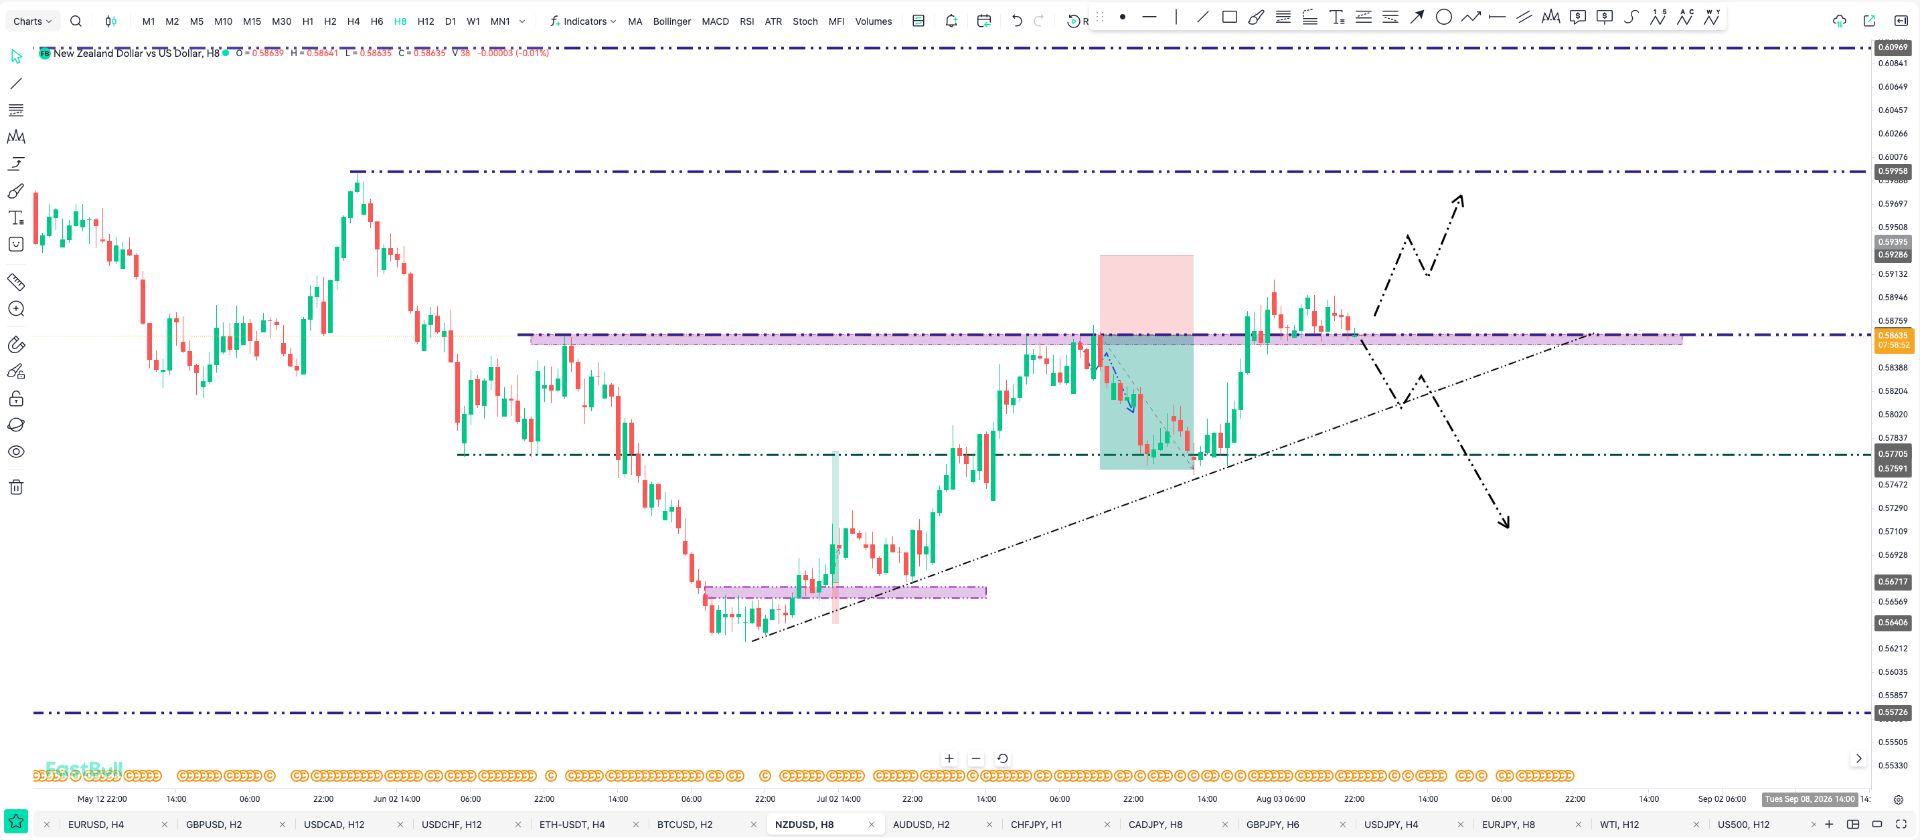
Task: Change the candlestick chart type
Action: point(111,21)
